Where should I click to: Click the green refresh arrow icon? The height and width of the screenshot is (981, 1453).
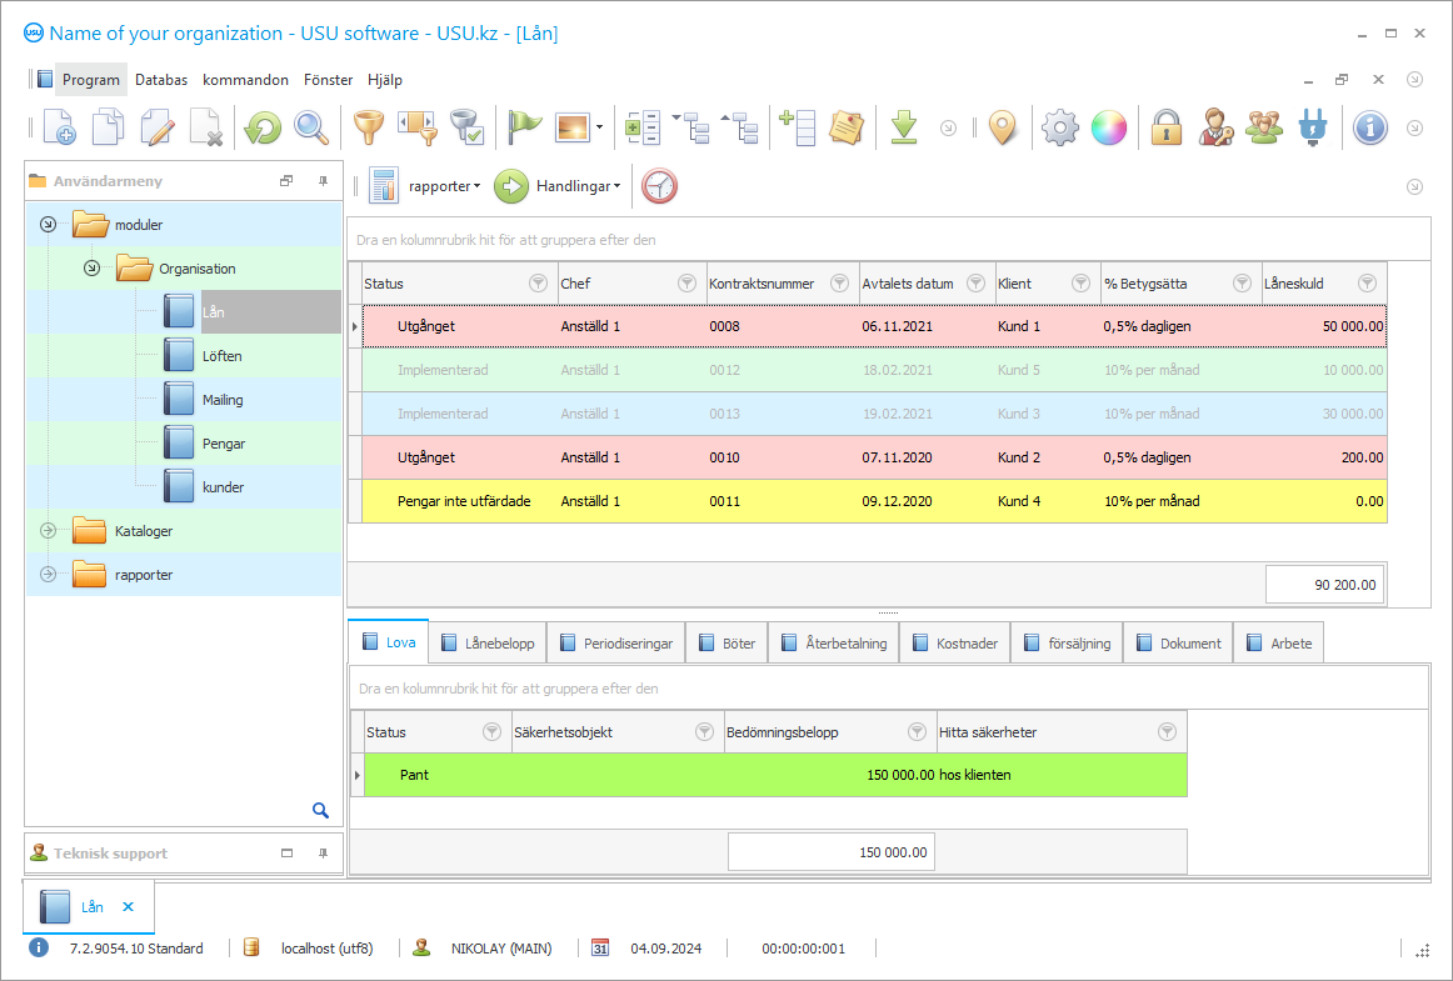[x=263, y=128]
